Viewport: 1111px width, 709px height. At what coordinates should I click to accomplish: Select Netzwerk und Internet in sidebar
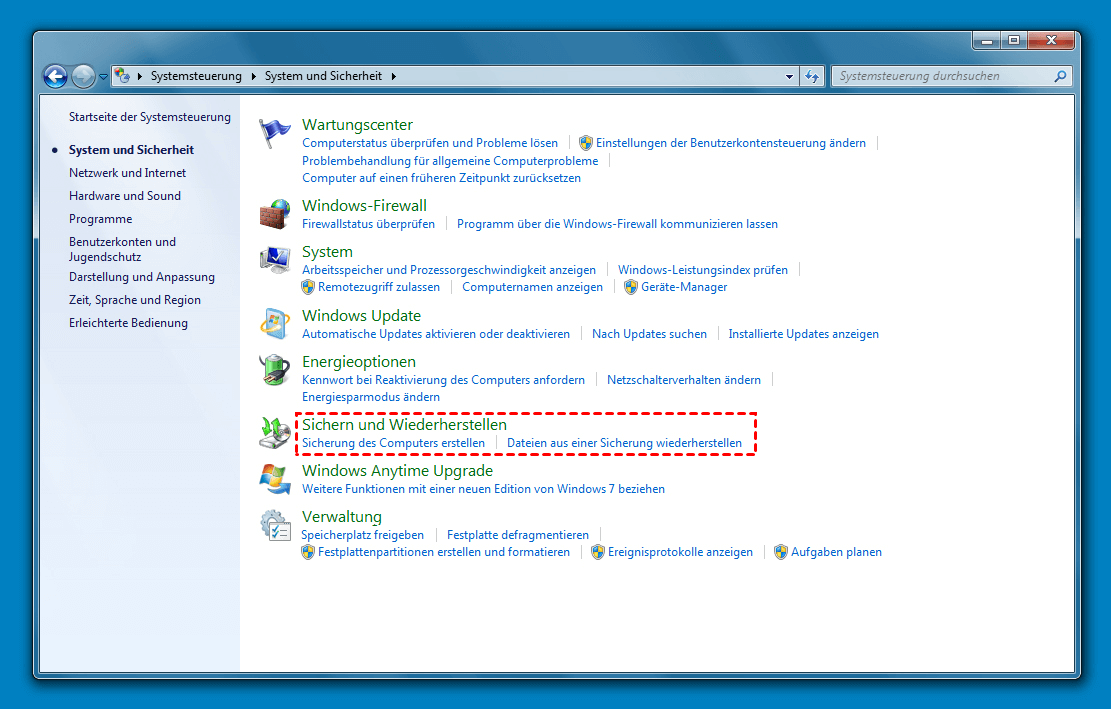pyautogui.click(x=127, y=173)
